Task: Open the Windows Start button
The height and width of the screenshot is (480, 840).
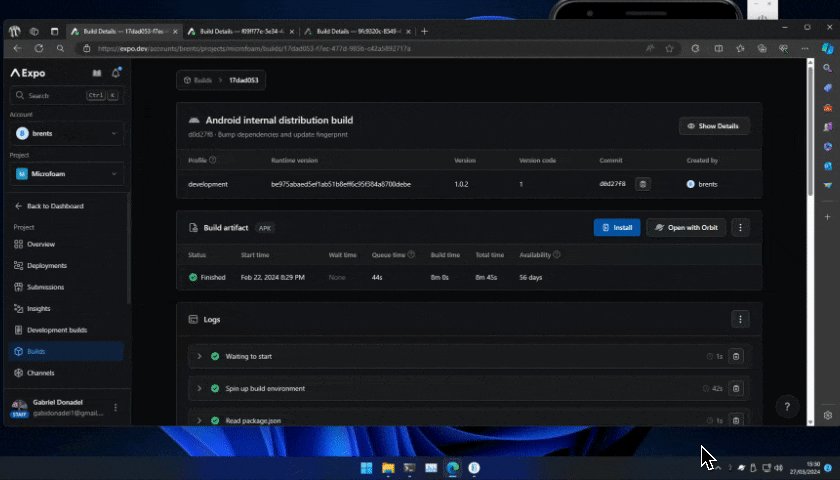Action: pos(366,468)
